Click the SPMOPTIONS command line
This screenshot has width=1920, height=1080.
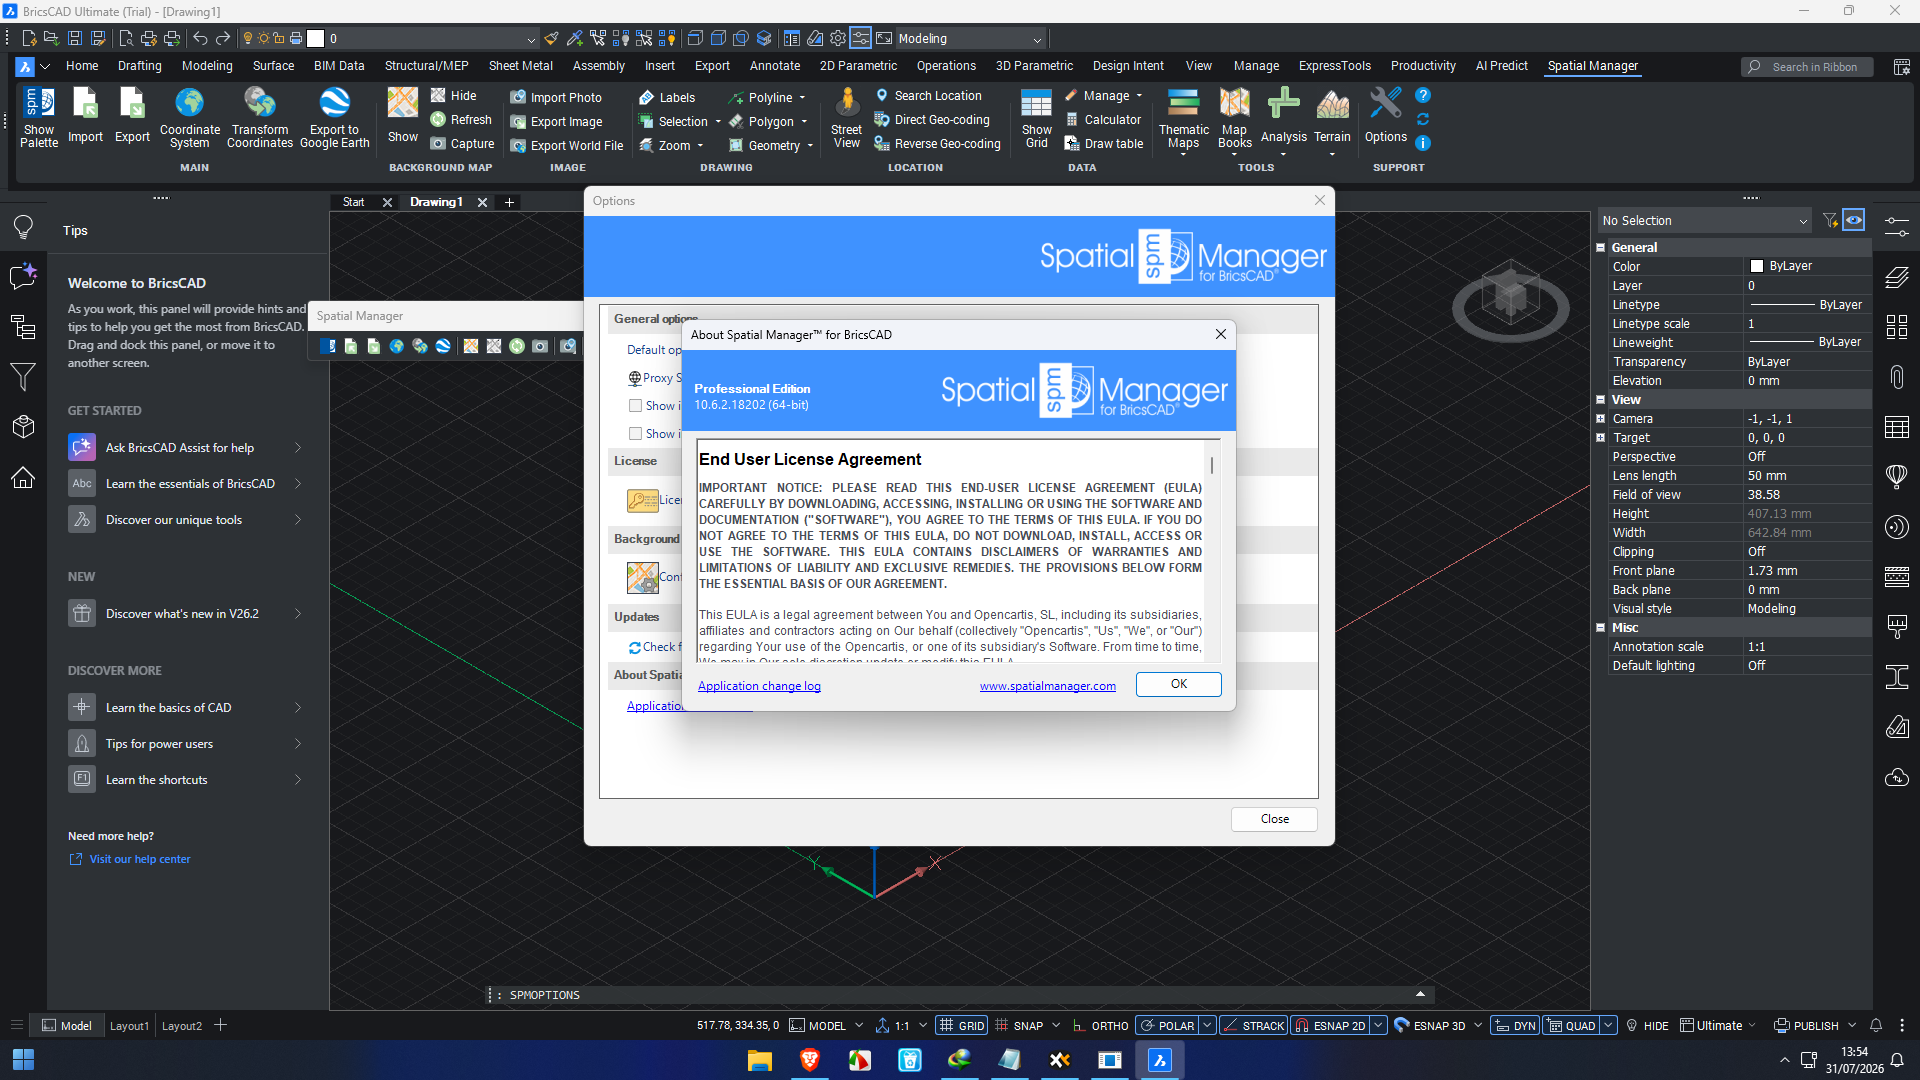pyautogui.click(x=960, y=995)
